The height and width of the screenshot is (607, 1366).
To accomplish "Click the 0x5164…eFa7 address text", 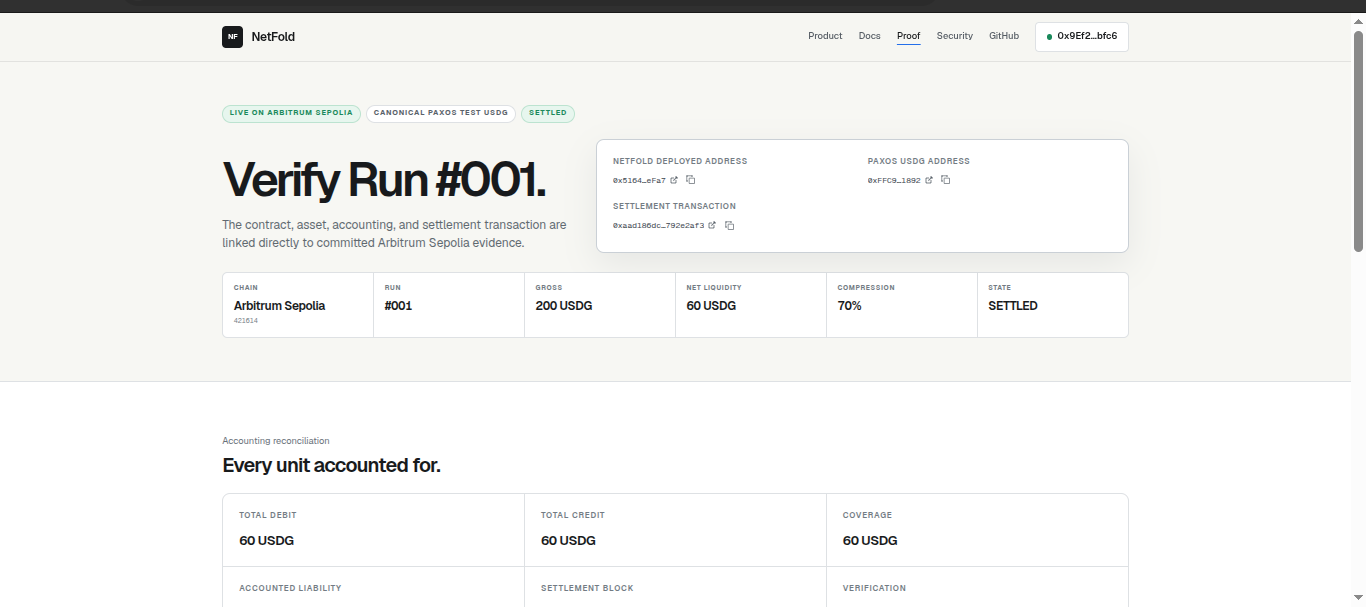I will pyautogui.click(x=639, y=180).
